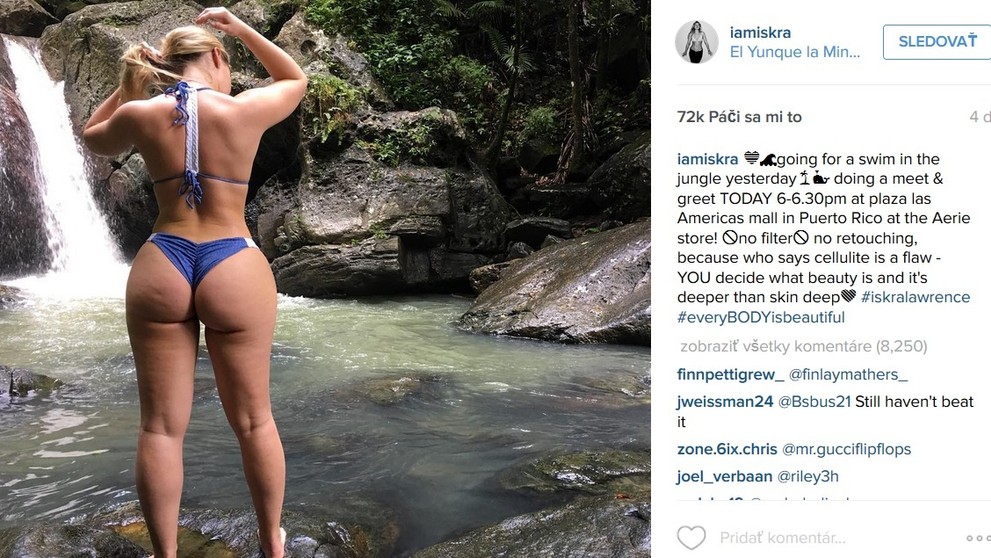The height and width of the screenshot is (558, 991).
Task: Open @Bsbus21 mention link
Action: click(x=814, y=402)
